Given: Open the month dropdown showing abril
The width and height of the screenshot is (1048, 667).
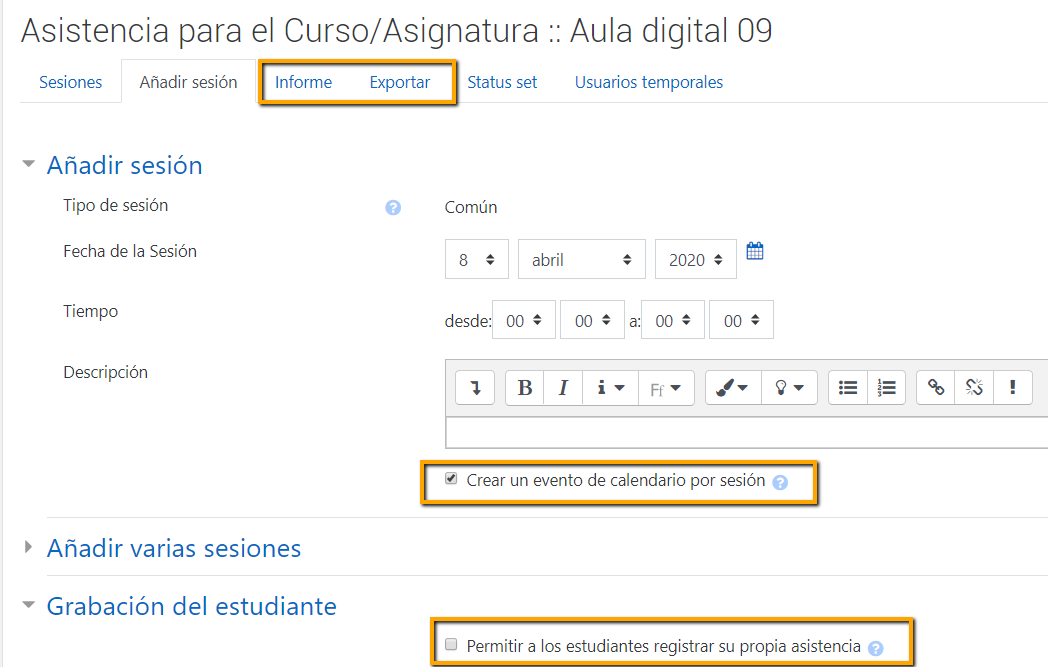Looking at the screenshot, I should pos(581,259).
